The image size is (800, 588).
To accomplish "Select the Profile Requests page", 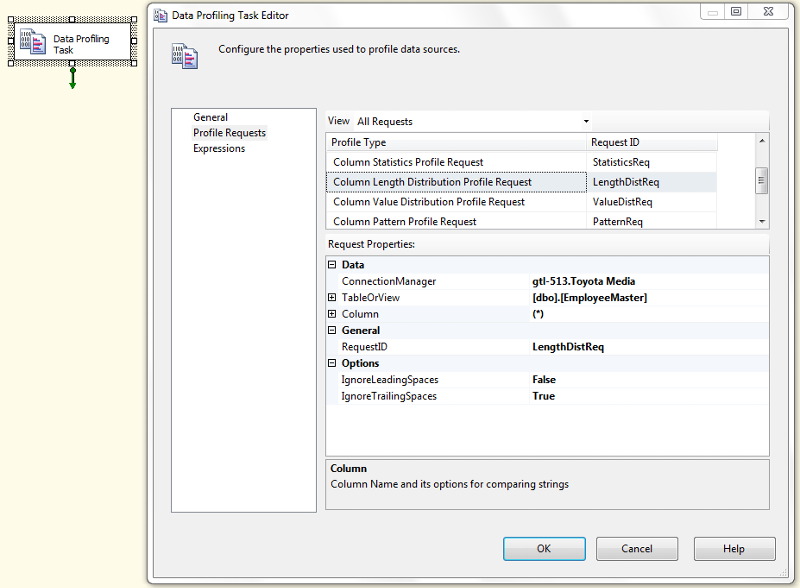I will pos(229,133).
